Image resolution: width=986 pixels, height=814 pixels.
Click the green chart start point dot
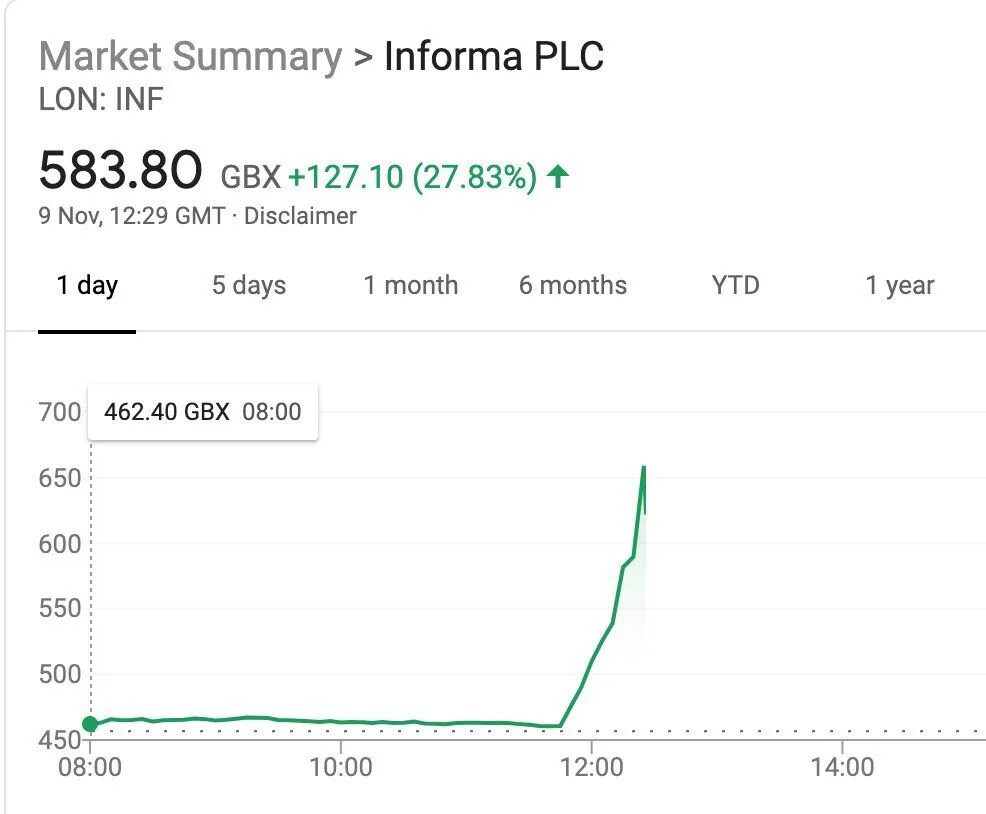(91, 724)
